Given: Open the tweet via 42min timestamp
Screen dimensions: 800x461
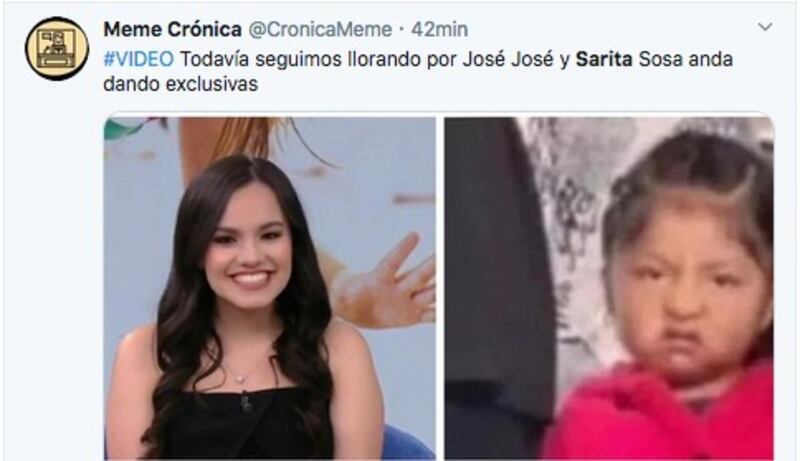Looking at the screenshot, I should 439,30.
